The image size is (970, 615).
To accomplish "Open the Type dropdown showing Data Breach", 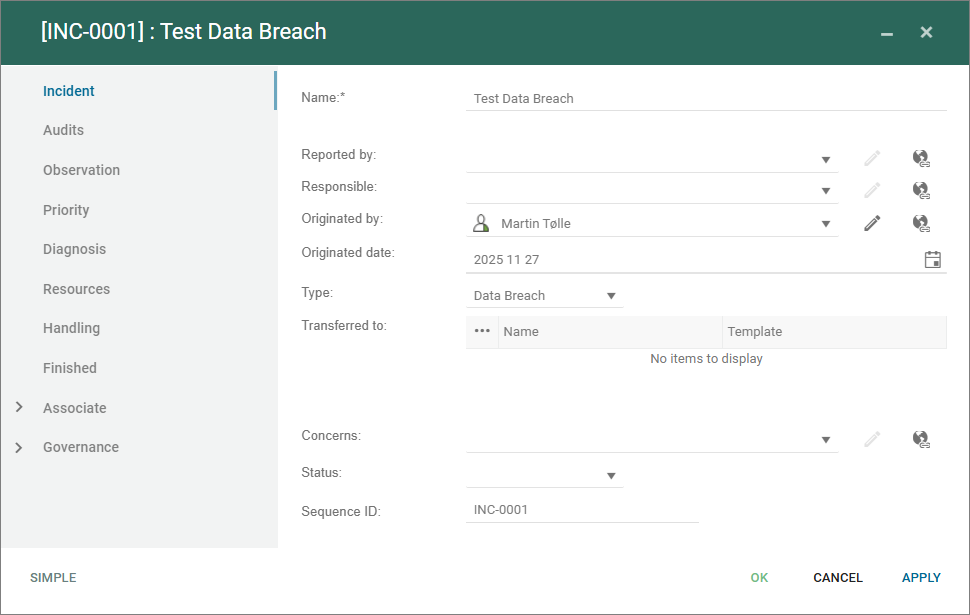I will (x=611, y=296).
